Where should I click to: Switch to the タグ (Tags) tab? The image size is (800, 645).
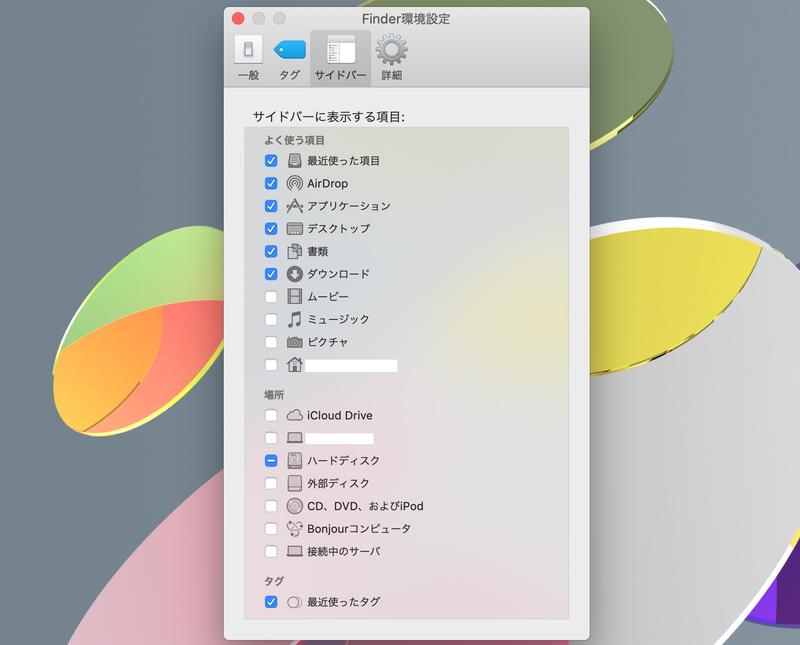pos(289,58)
